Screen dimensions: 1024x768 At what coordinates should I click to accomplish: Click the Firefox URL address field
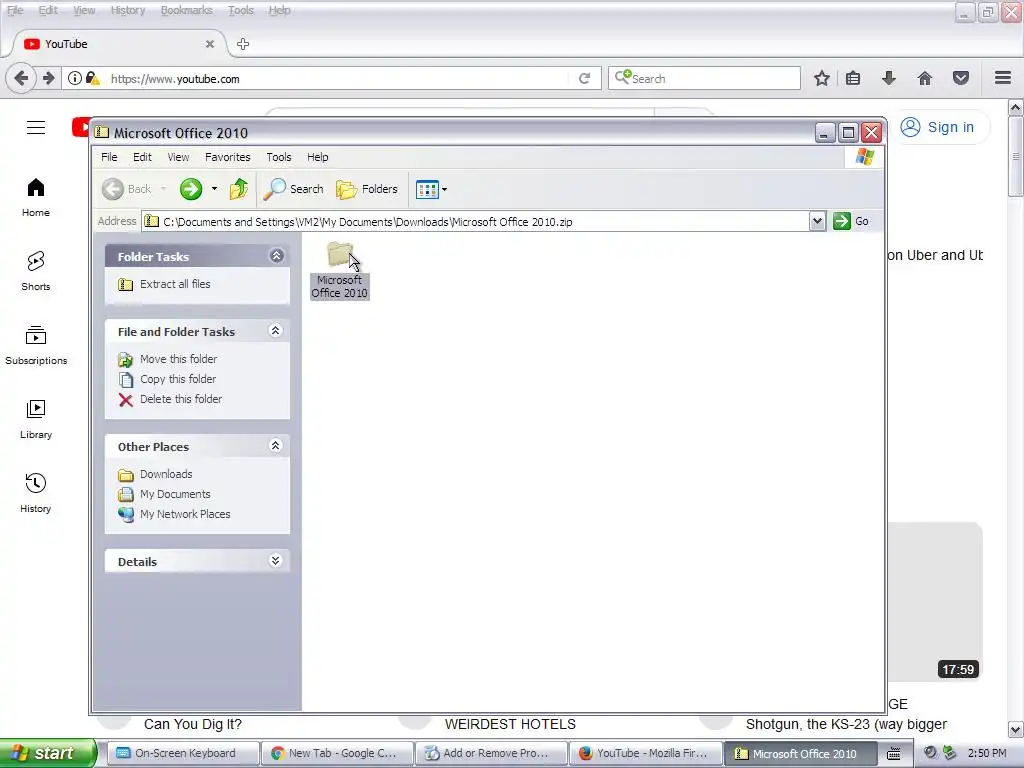click(340, 79)
